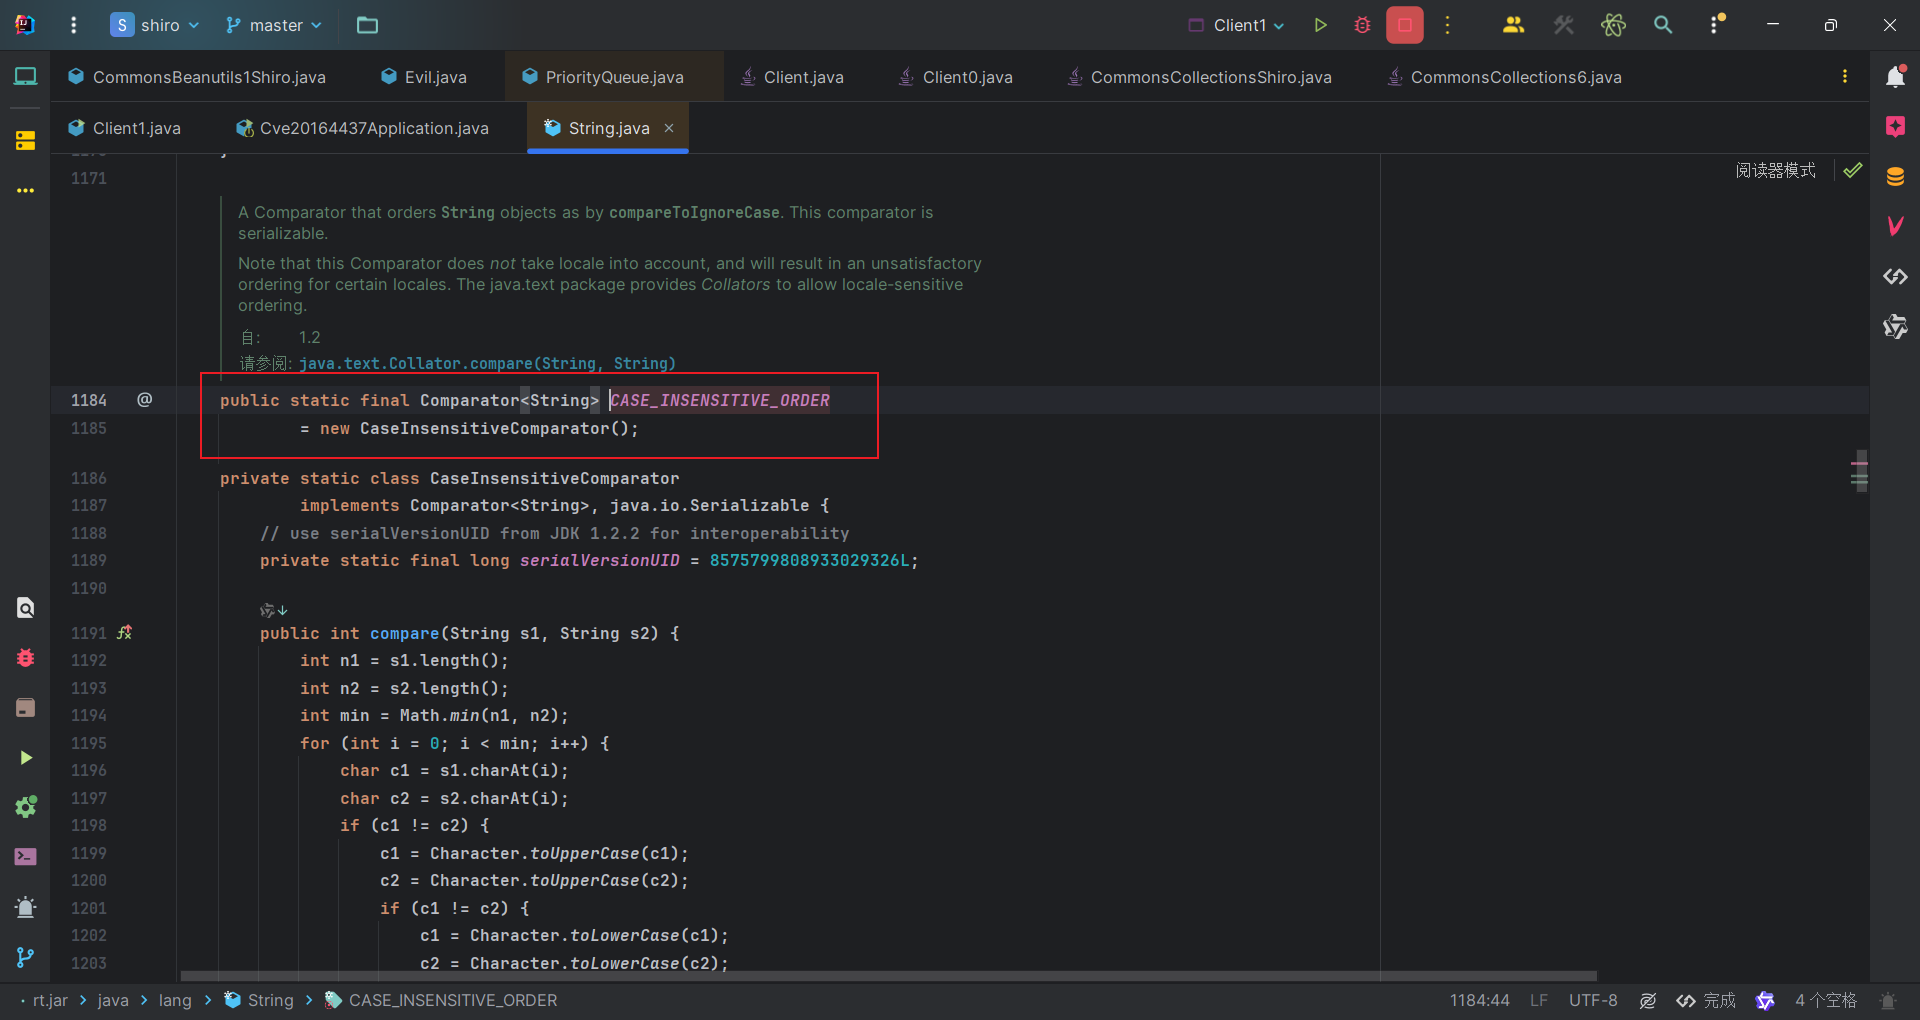Click the green inspections checkmark widget
The width and height of the screenshot is (1920, 1020).
click(1853, 170)
